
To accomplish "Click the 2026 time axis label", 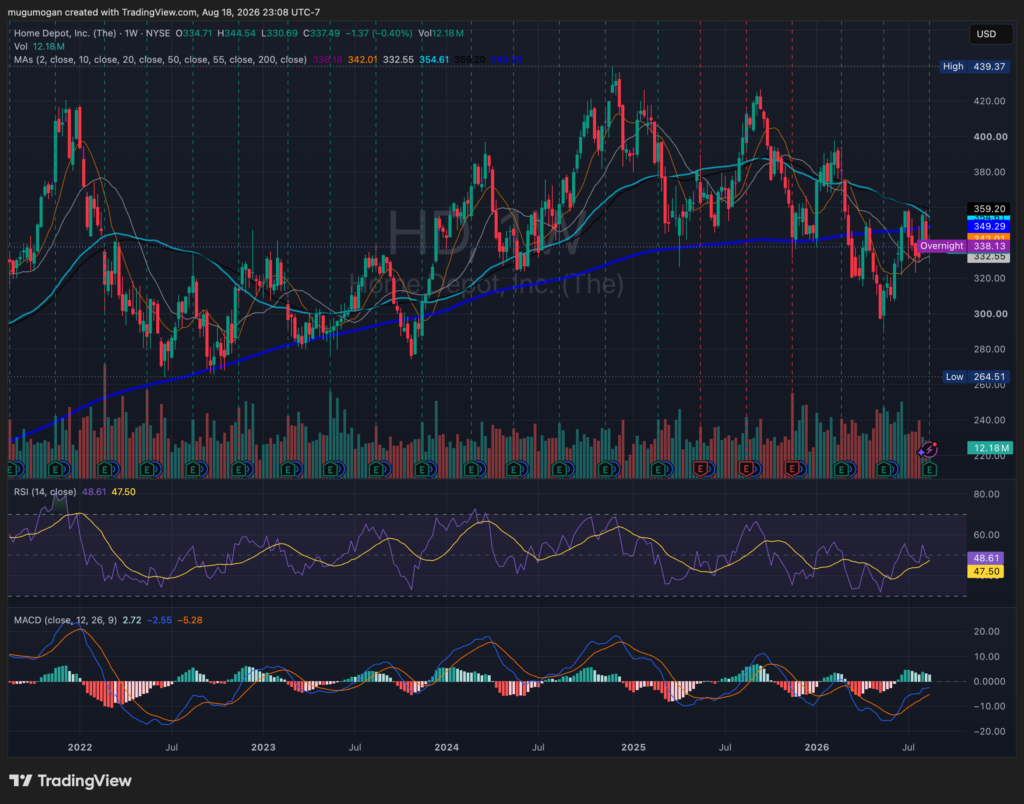I will point(816,747).
